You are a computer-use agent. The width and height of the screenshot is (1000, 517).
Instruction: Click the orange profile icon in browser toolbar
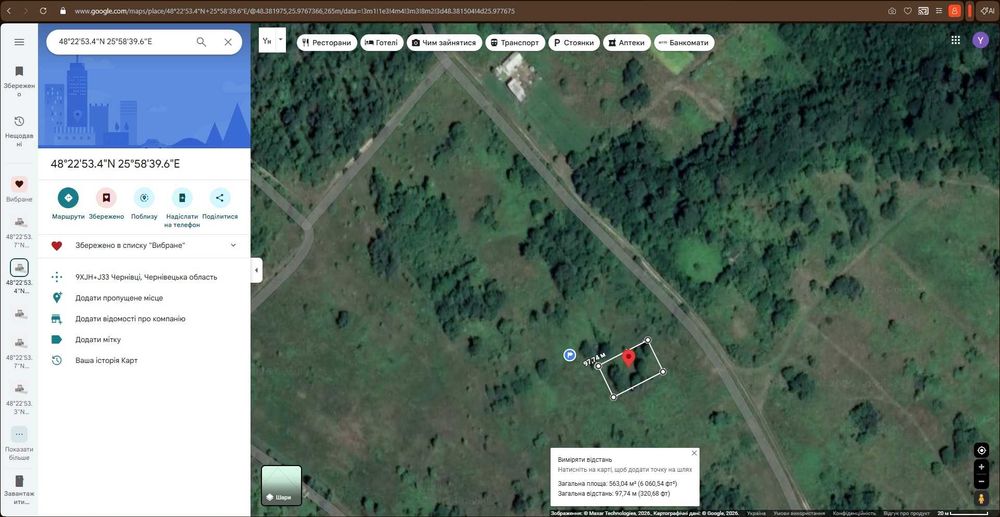(x=955, y=11)
